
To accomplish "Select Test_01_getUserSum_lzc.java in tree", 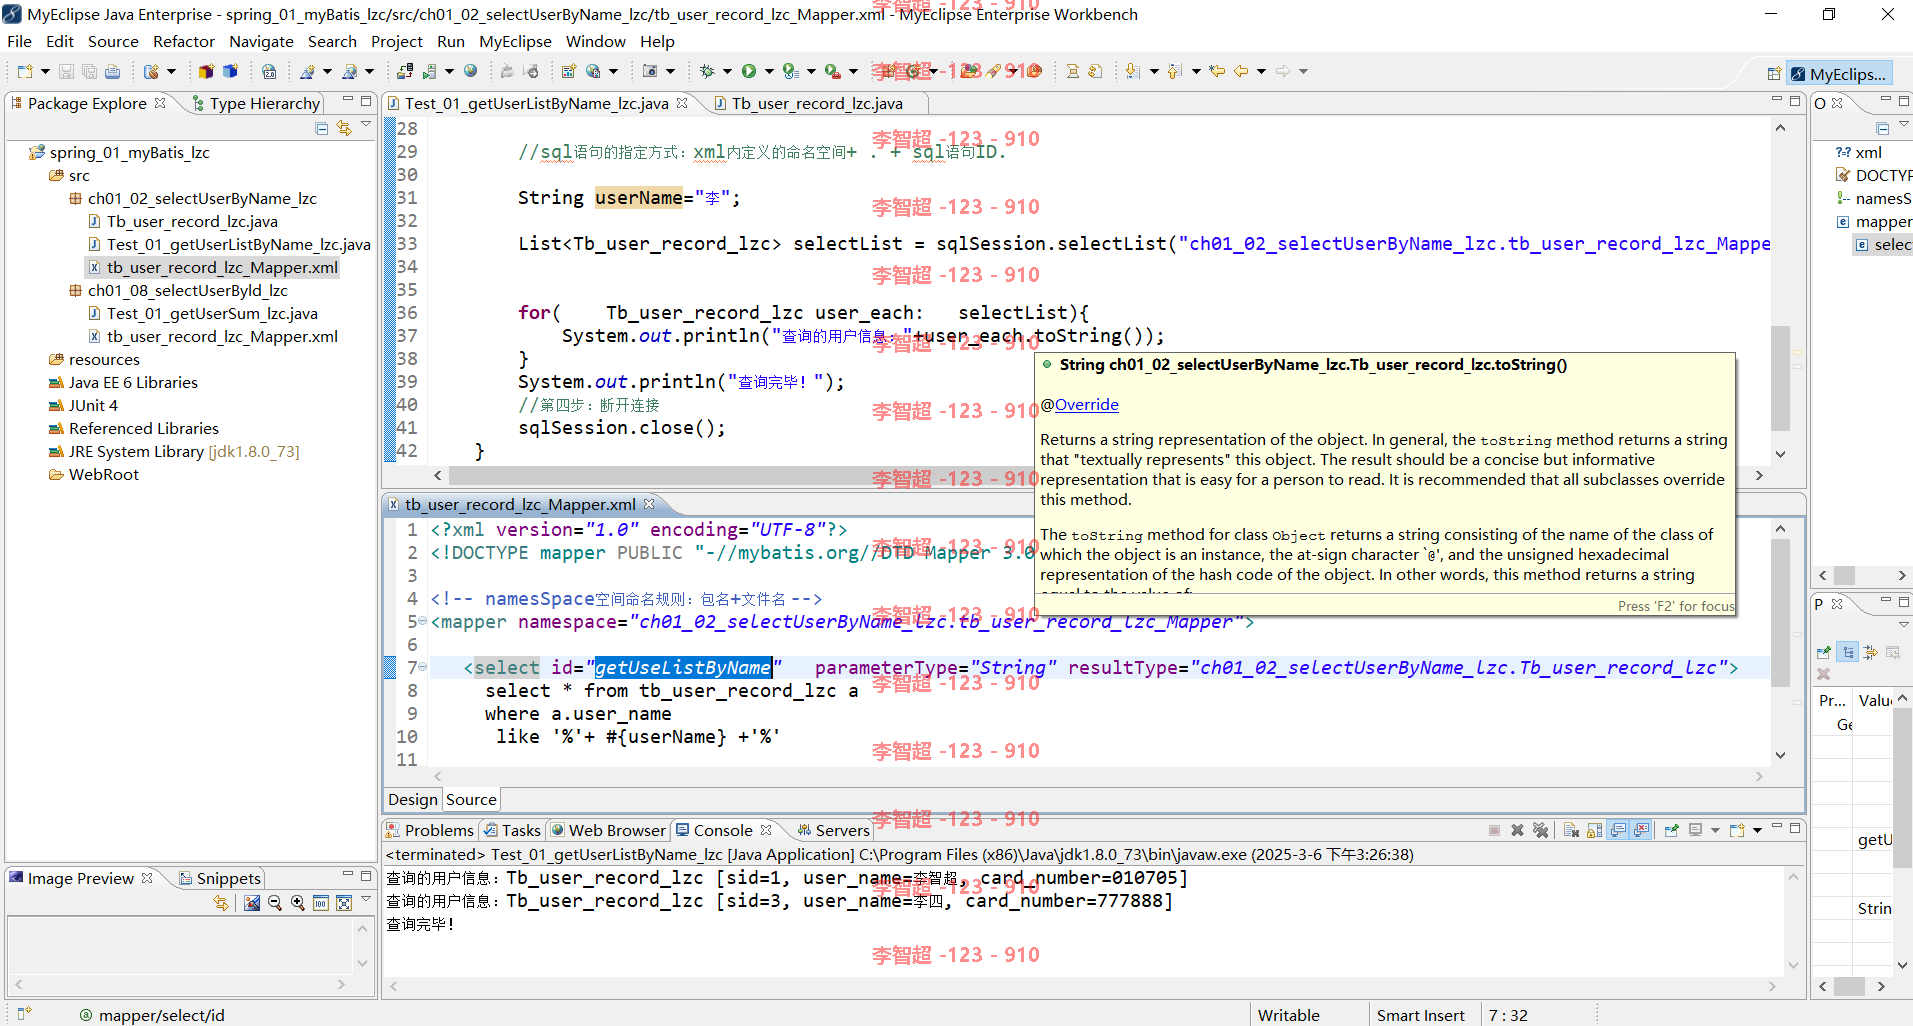I will click(212, 313).
